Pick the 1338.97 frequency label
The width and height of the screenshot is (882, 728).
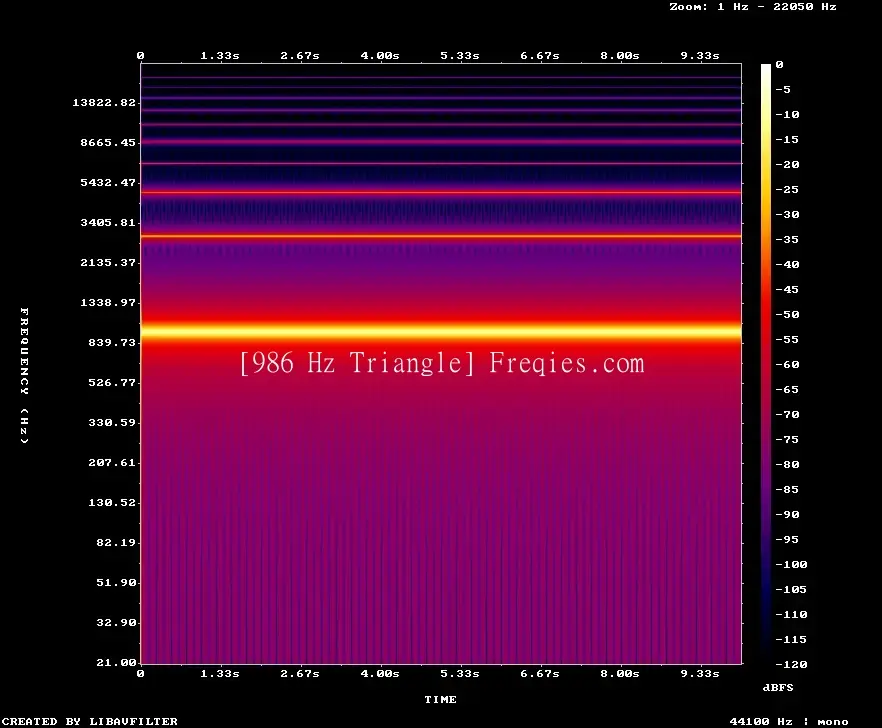108,302
